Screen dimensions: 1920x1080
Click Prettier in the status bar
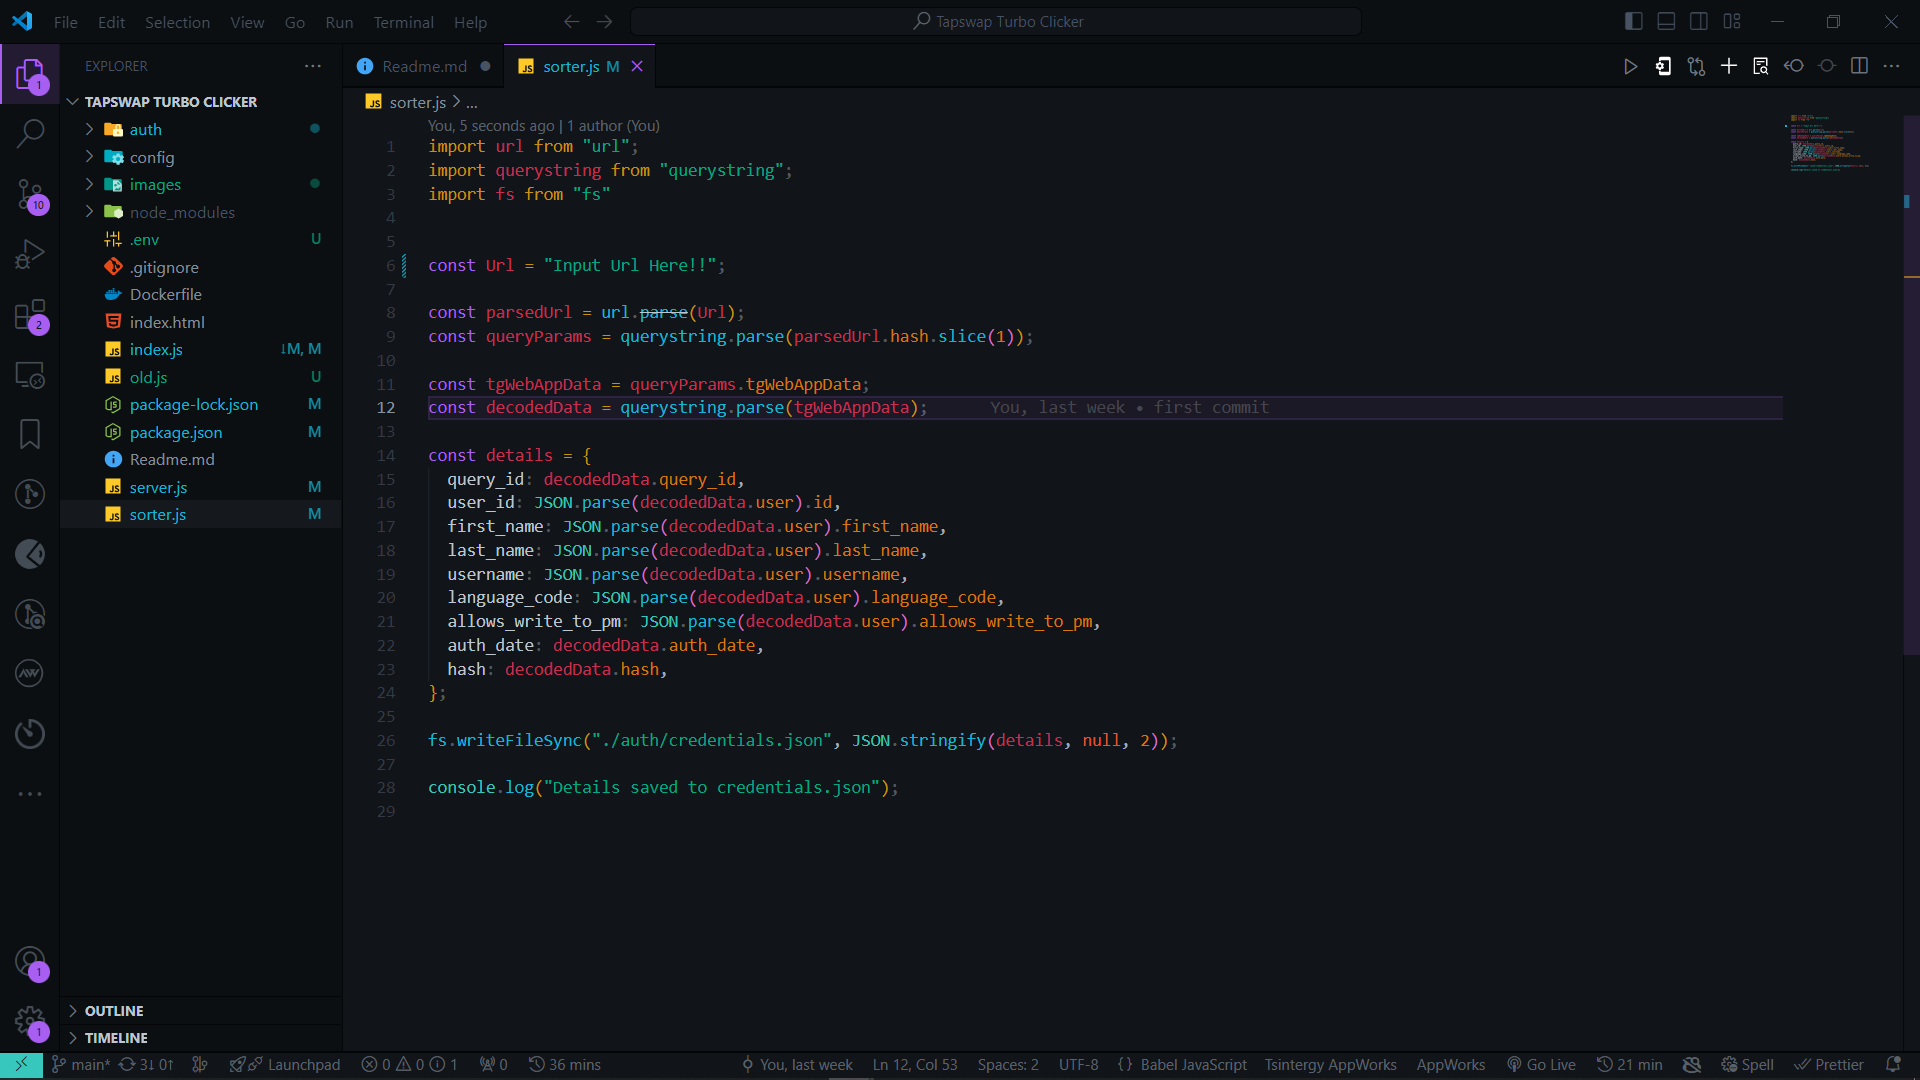click(1829, 1065)
